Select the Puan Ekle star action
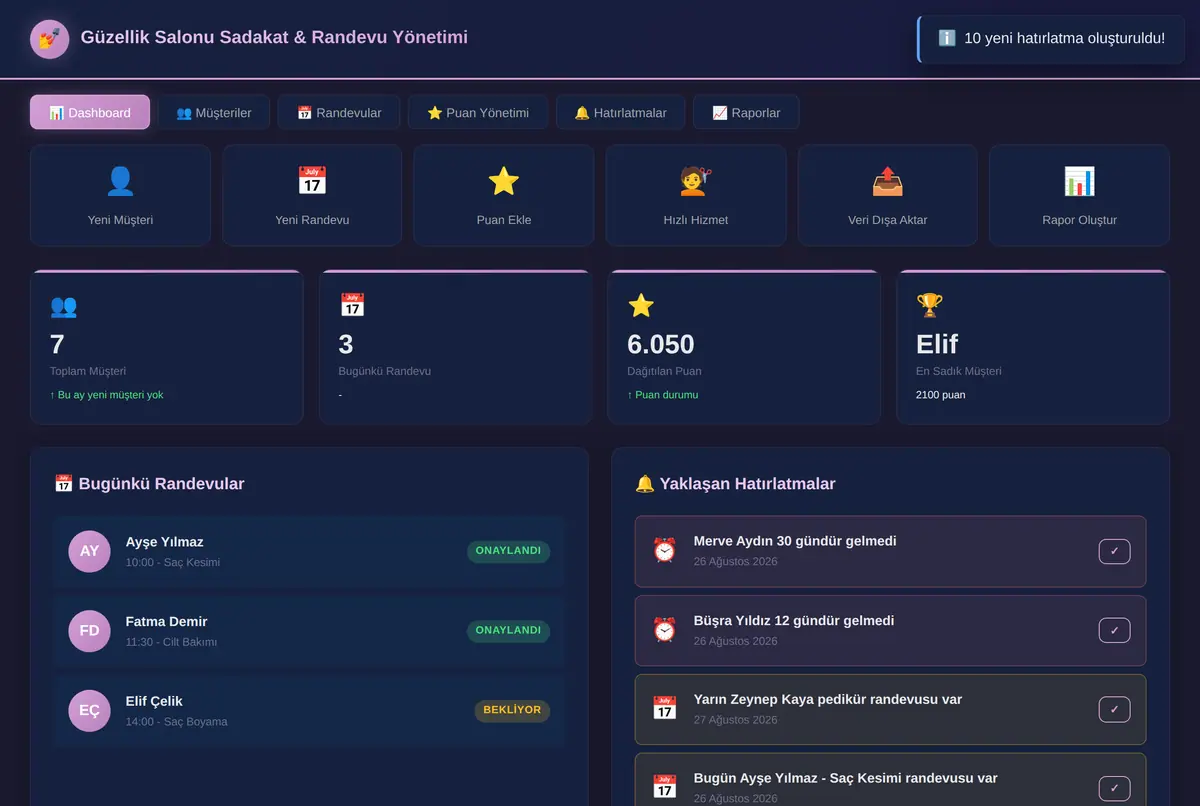Viewport: 1200px width, 806px height. click(504, 195)
